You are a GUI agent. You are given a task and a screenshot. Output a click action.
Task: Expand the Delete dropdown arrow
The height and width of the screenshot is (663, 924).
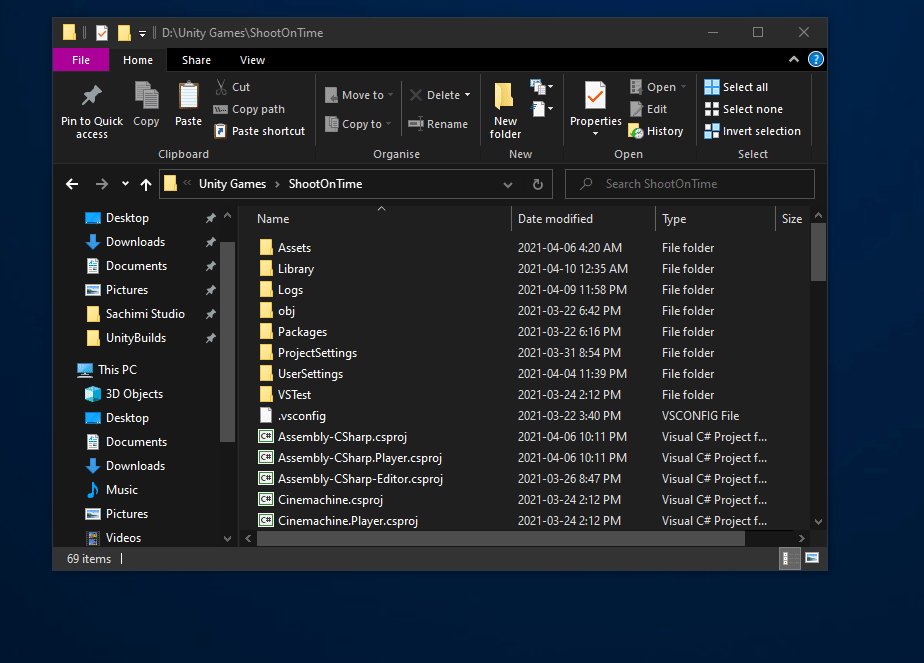pyautogui.click(x=467, y=95)
